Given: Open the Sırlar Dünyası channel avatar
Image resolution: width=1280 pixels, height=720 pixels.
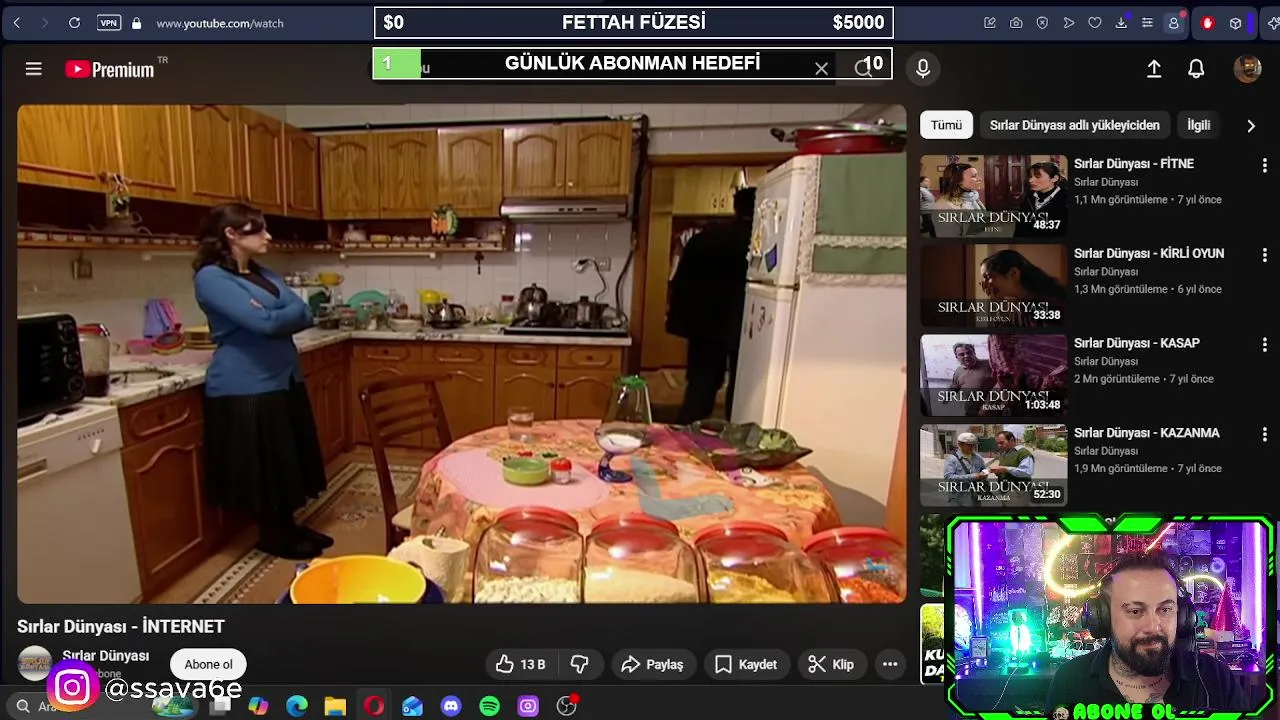Looking at the screenshot, I should 35,663.
